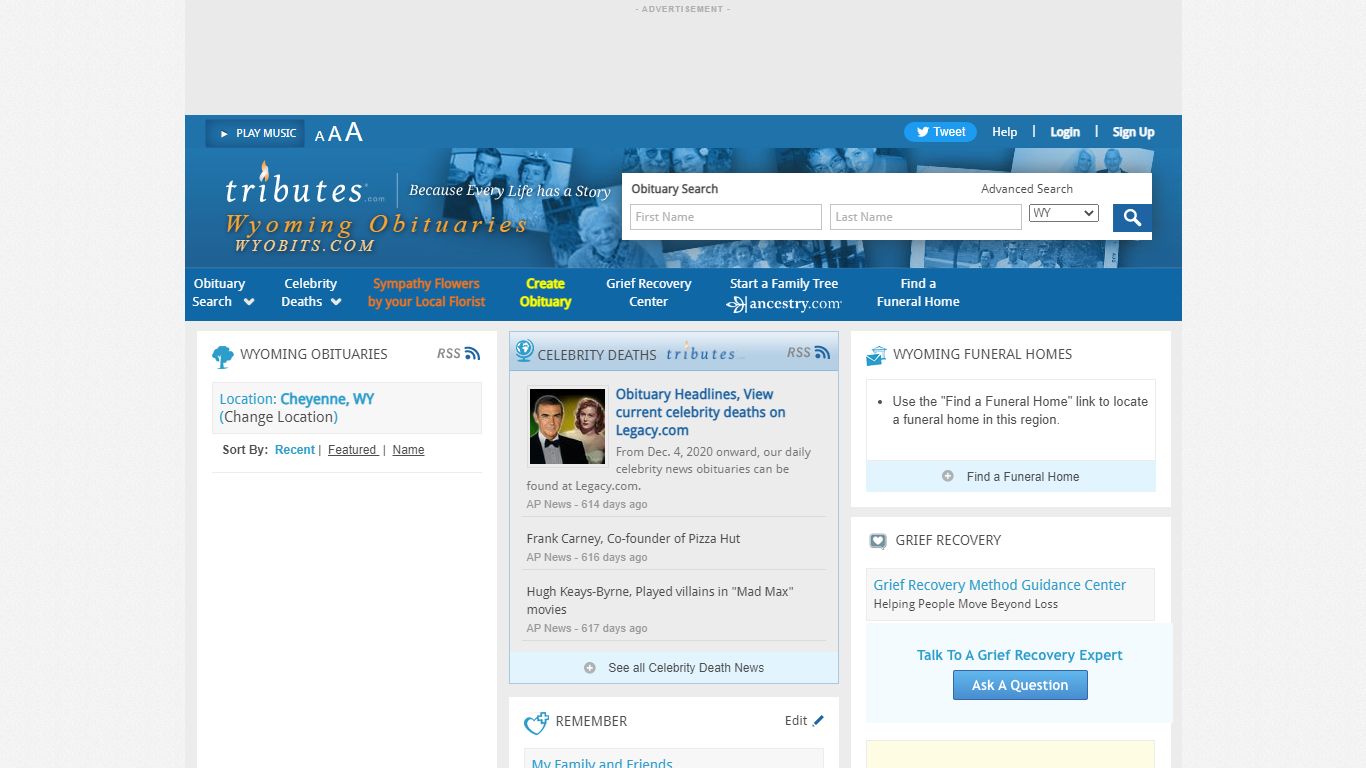The width and height of the screenshot is (1366, 768).
Task: Expand the Celebrity Deaths menu
Action: pos(311,293)
